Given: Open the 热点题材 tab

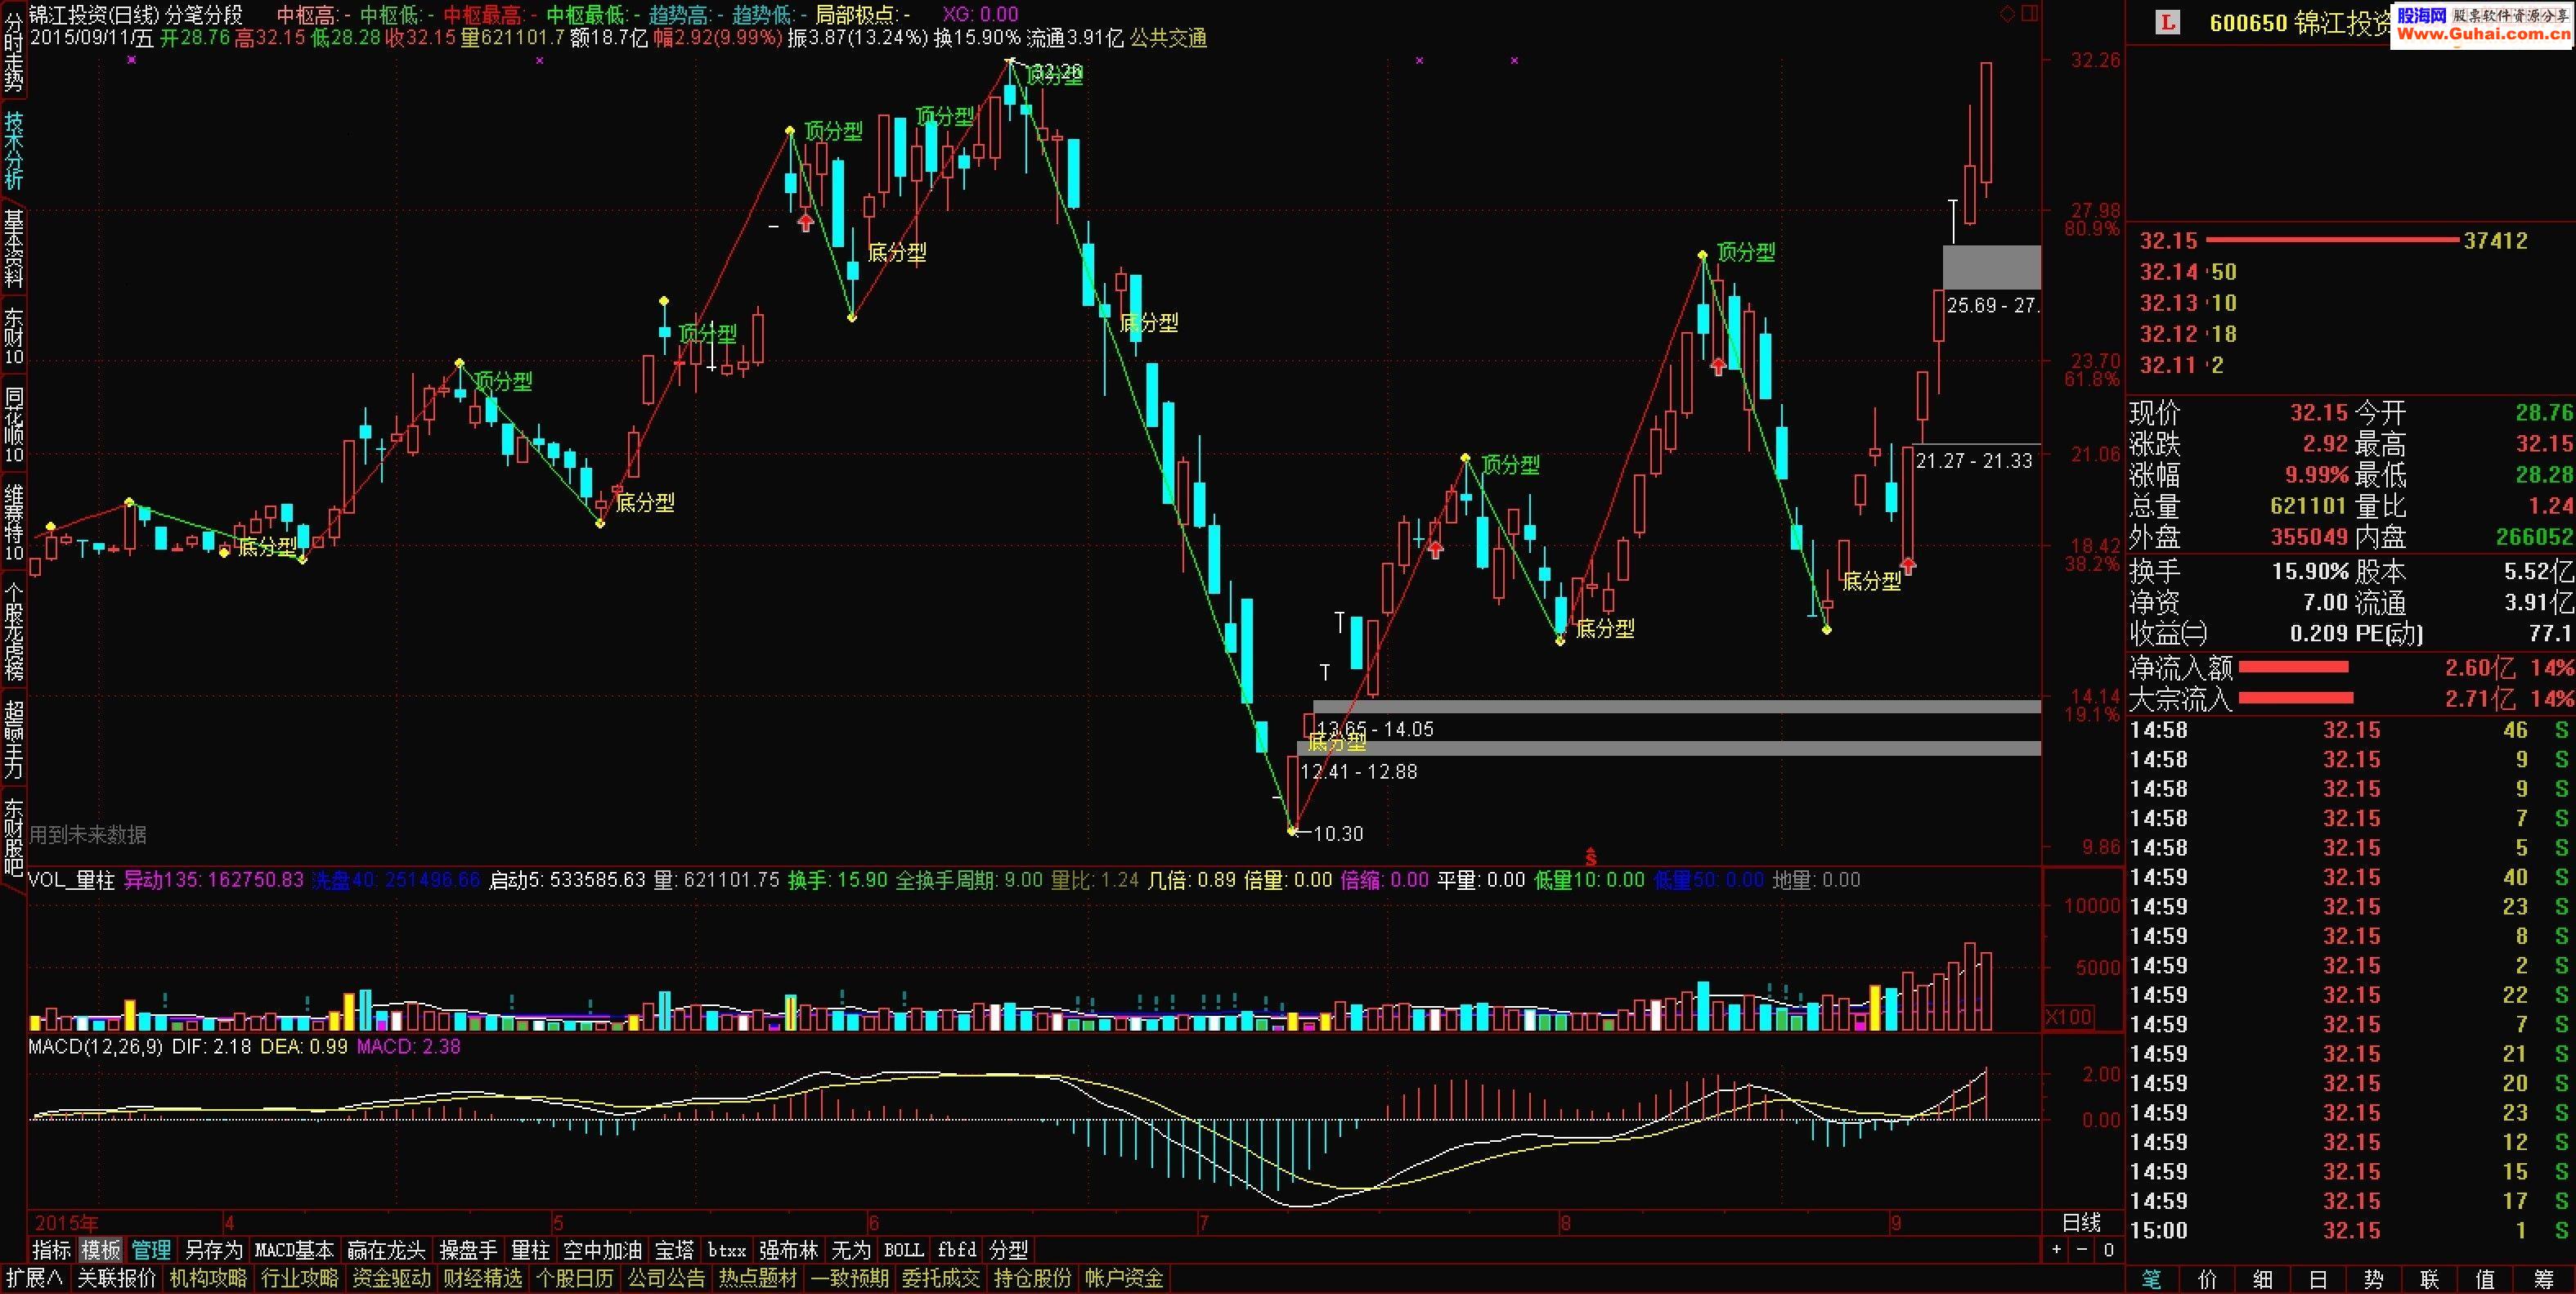Looking at the screenshot, I should (x=758, y=1278).
